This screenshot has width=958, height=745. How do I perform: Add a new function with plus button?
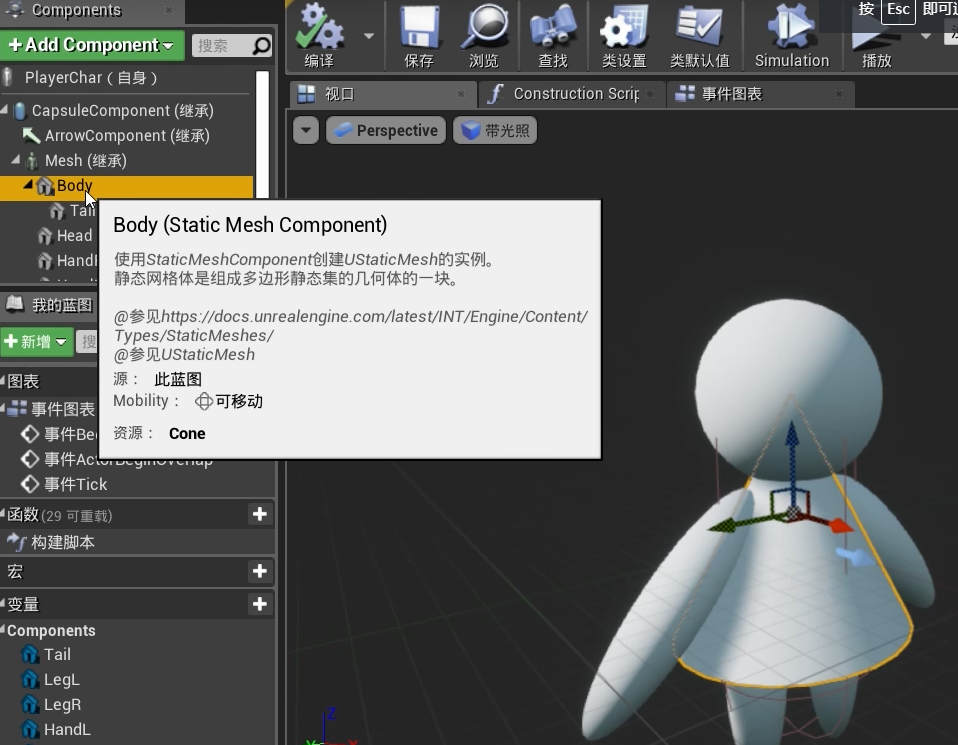260,514
